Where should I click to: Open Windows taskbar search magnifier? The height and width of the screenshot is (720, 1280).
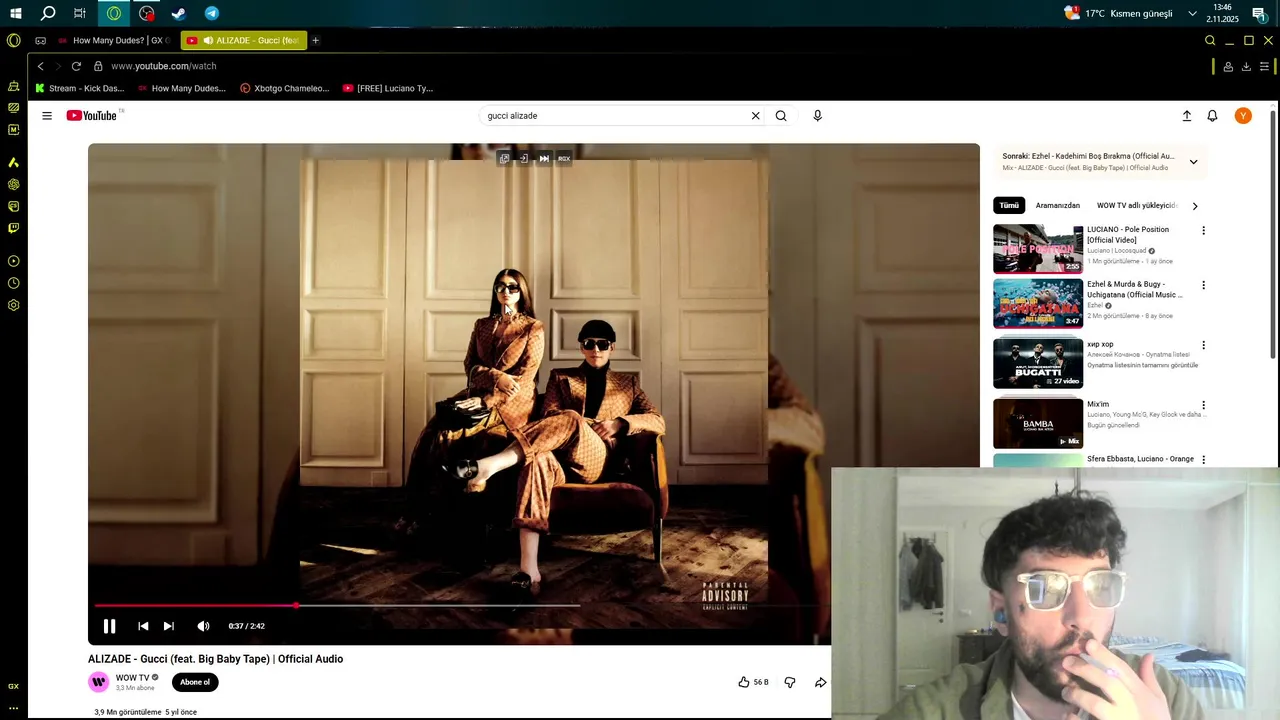[48, 13]
